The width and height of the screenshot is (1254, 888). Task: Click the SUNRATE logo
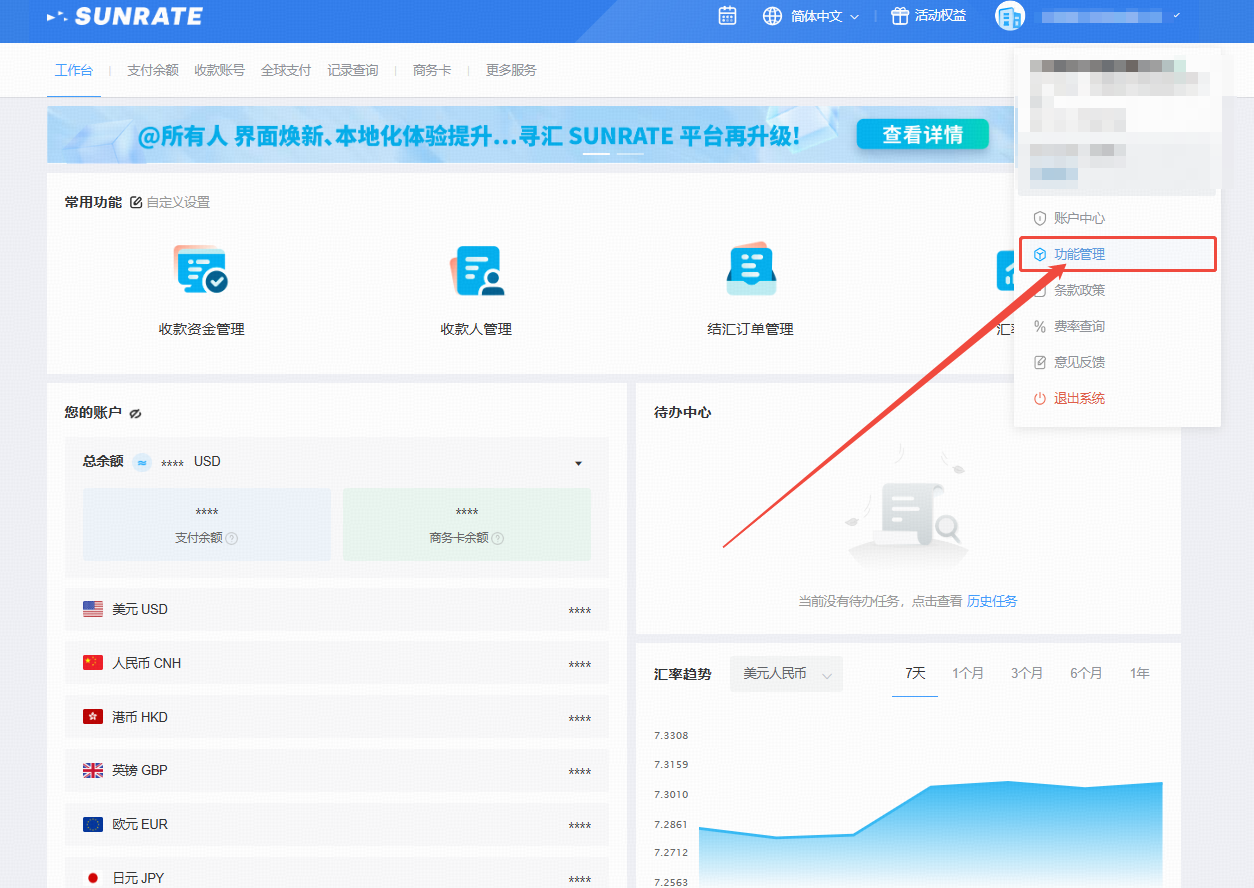click(125, 16)
